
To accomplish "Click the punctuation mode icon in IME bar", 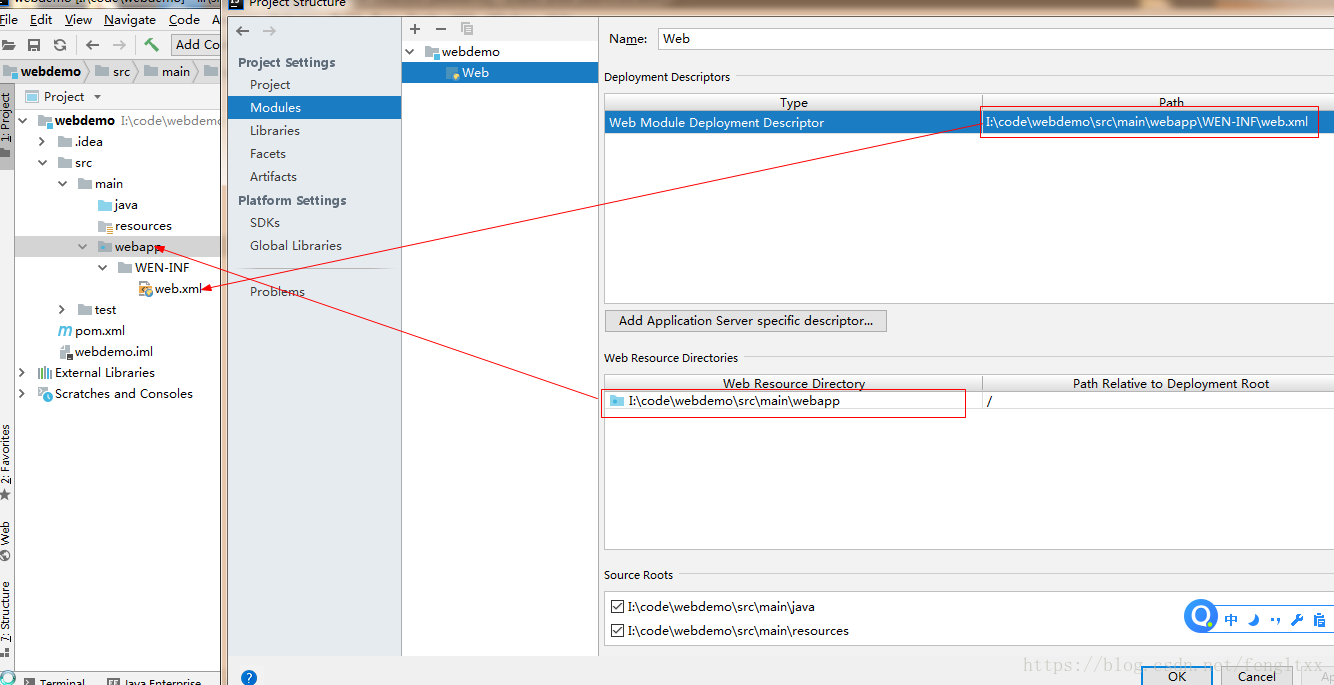I will 1275,620.
